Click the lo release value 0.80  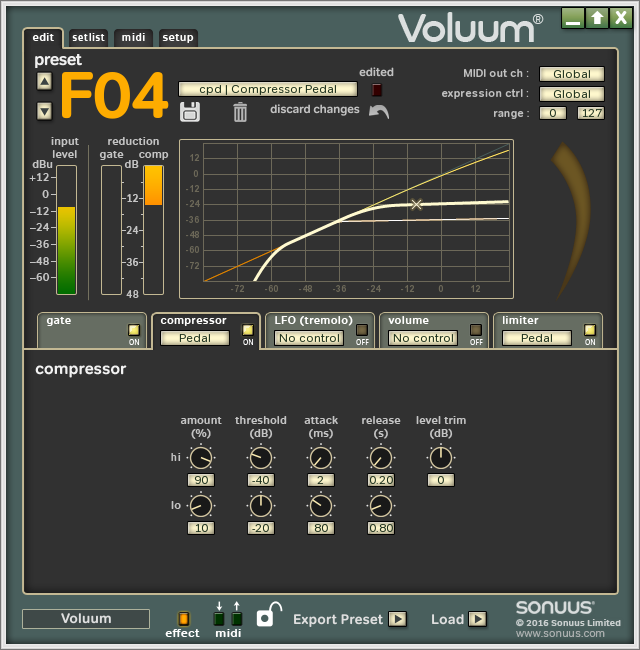click(381, 528)
